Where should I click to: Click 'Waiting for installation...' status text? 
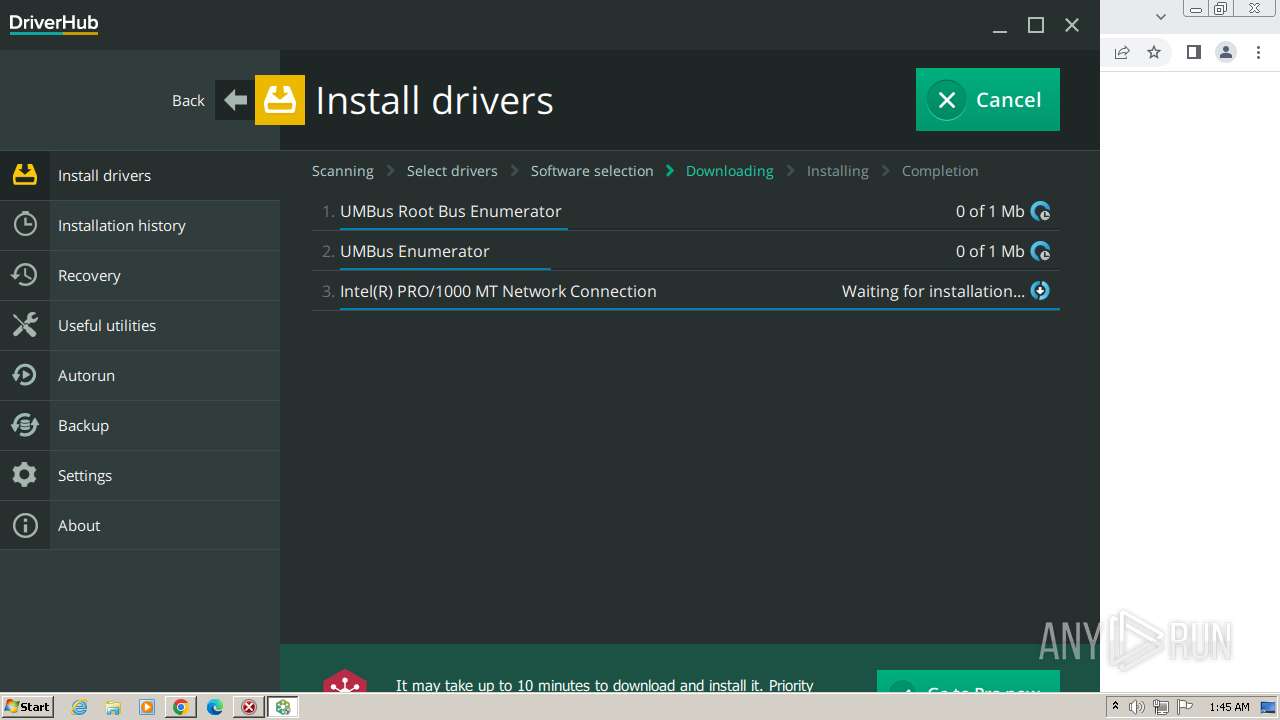(x=933, y=291)
